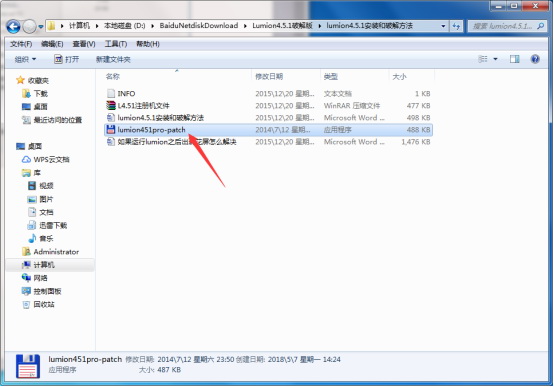Open 音乐 library
The width and height of the screenshot is (554, 387).
[46, 239]
